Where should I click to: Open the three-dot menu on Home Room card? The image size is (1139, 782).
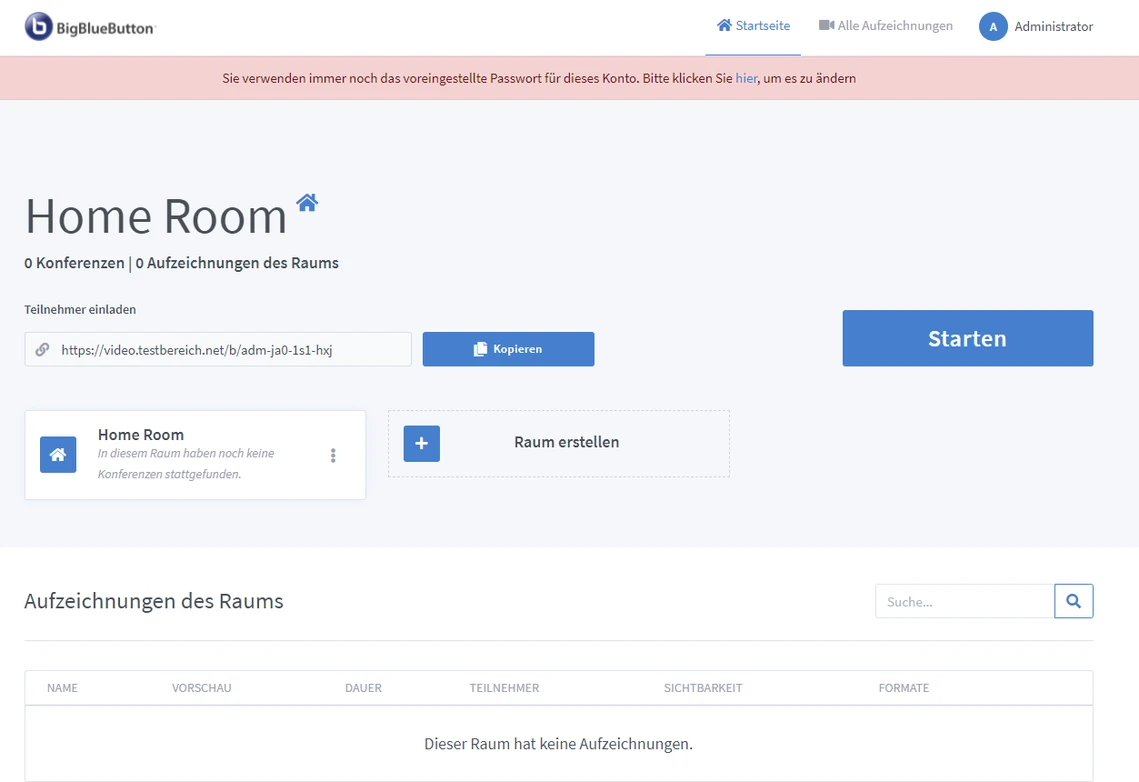coord(333,455)
